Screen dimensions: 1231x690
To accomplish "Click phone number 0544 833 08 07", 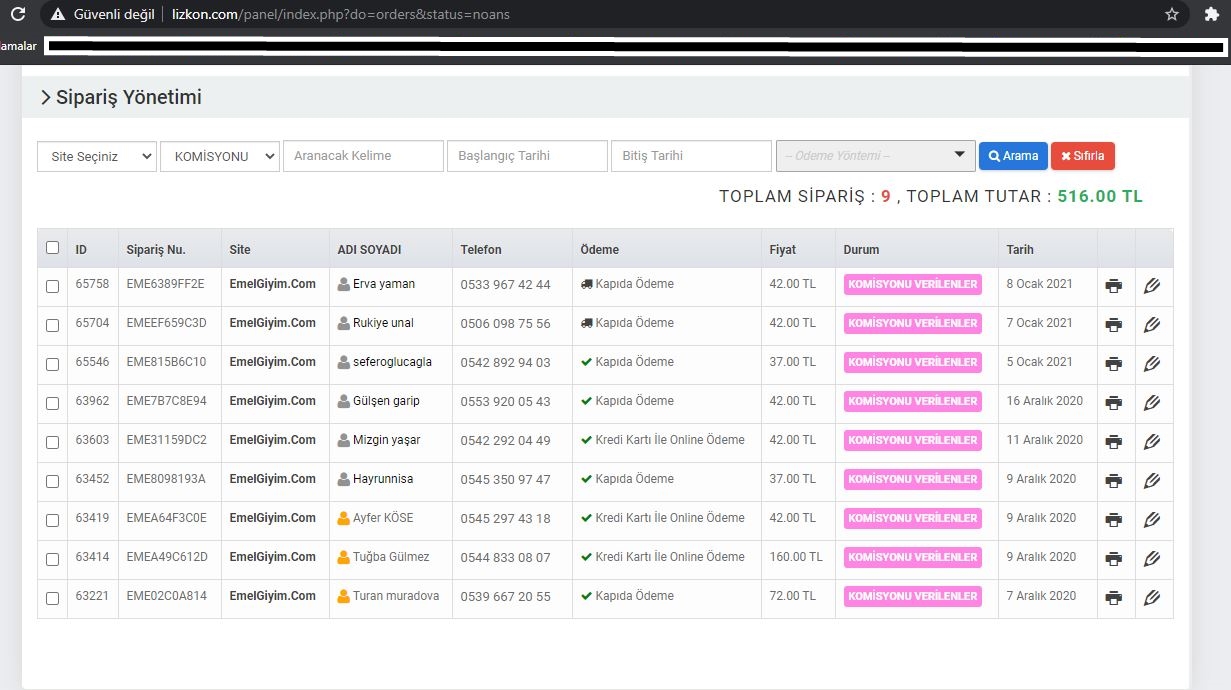I will click(x=505, y=558).
